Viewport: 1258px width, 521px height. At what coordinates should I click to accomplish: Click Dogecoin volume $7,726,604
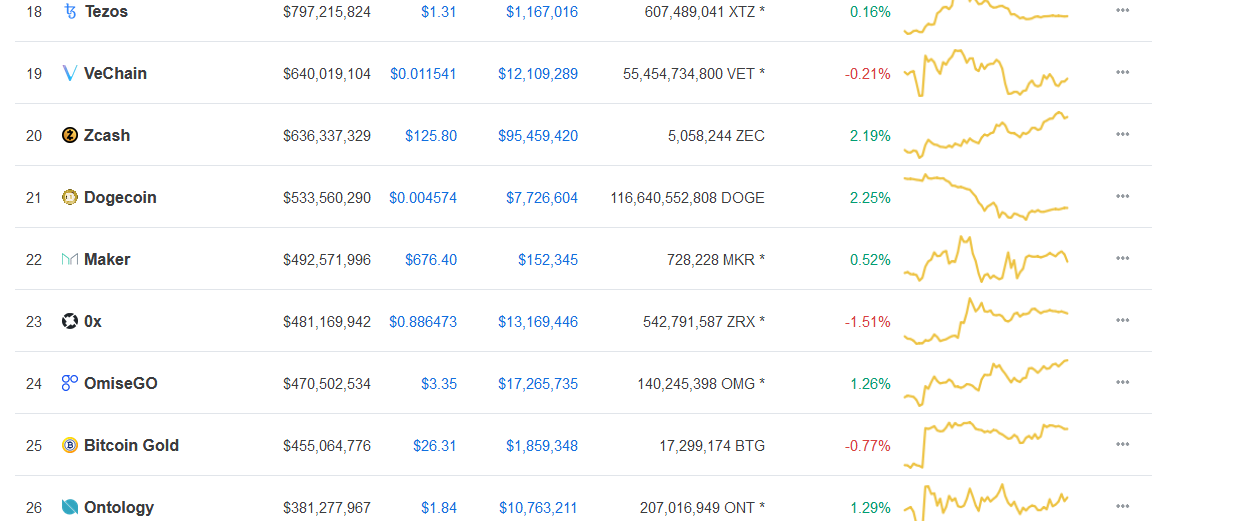coord(542,198)
